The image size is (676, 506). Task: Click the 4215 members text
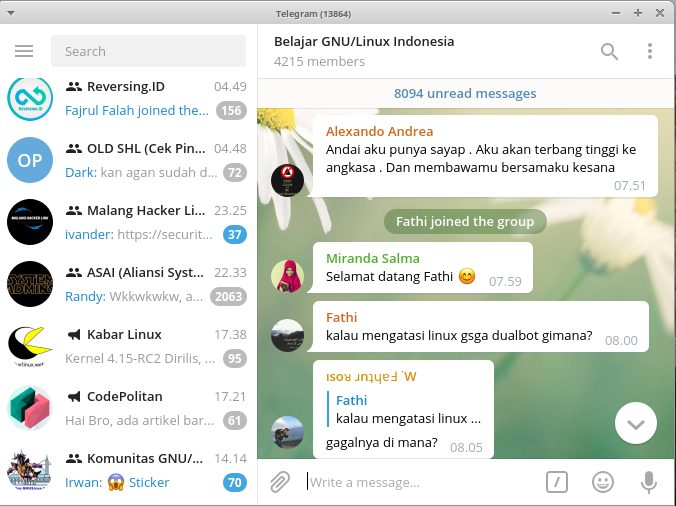(x=319, y=62)
